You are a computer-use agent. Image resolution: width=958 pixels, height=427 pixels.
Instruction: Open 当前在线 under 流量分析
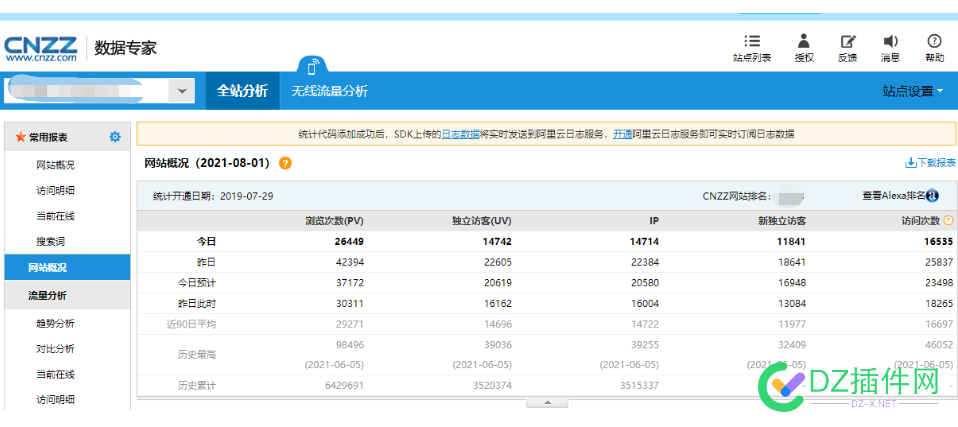56,374
